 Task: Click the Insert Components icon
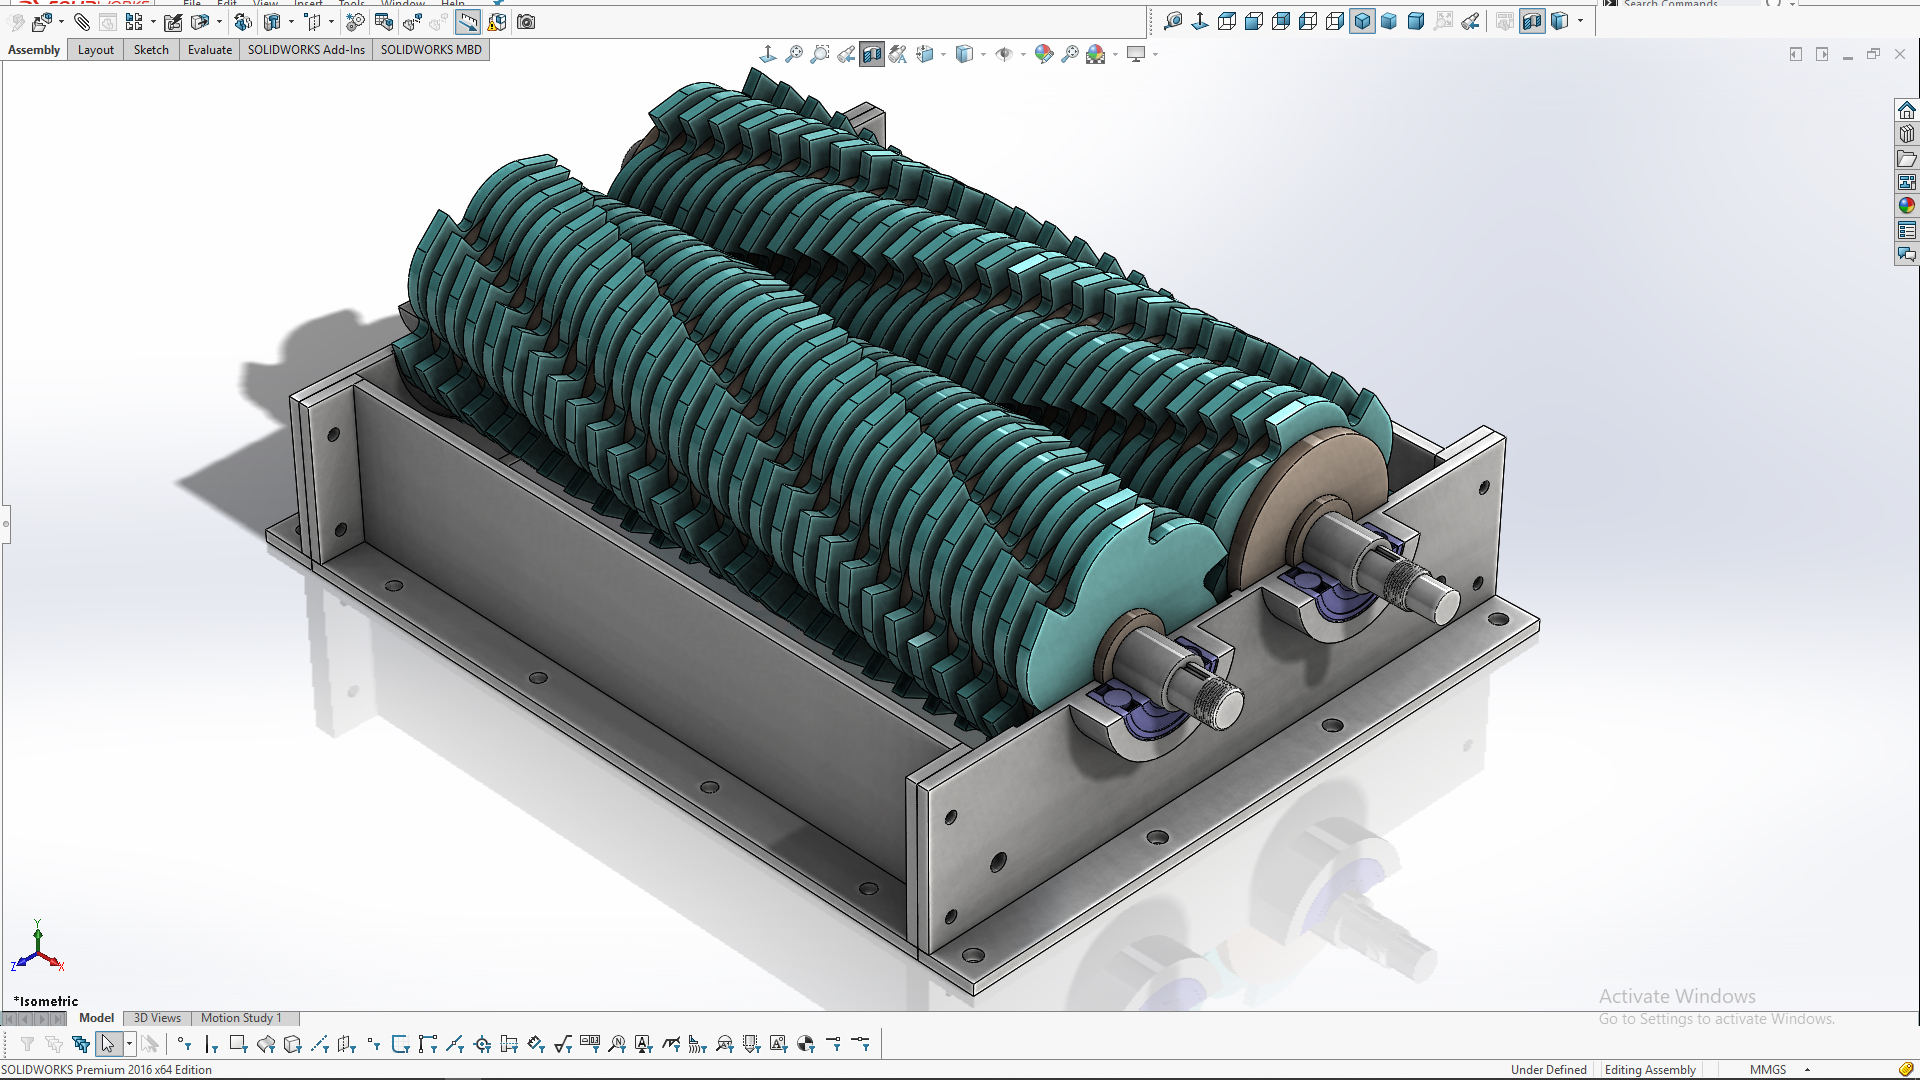coord(42,22)
